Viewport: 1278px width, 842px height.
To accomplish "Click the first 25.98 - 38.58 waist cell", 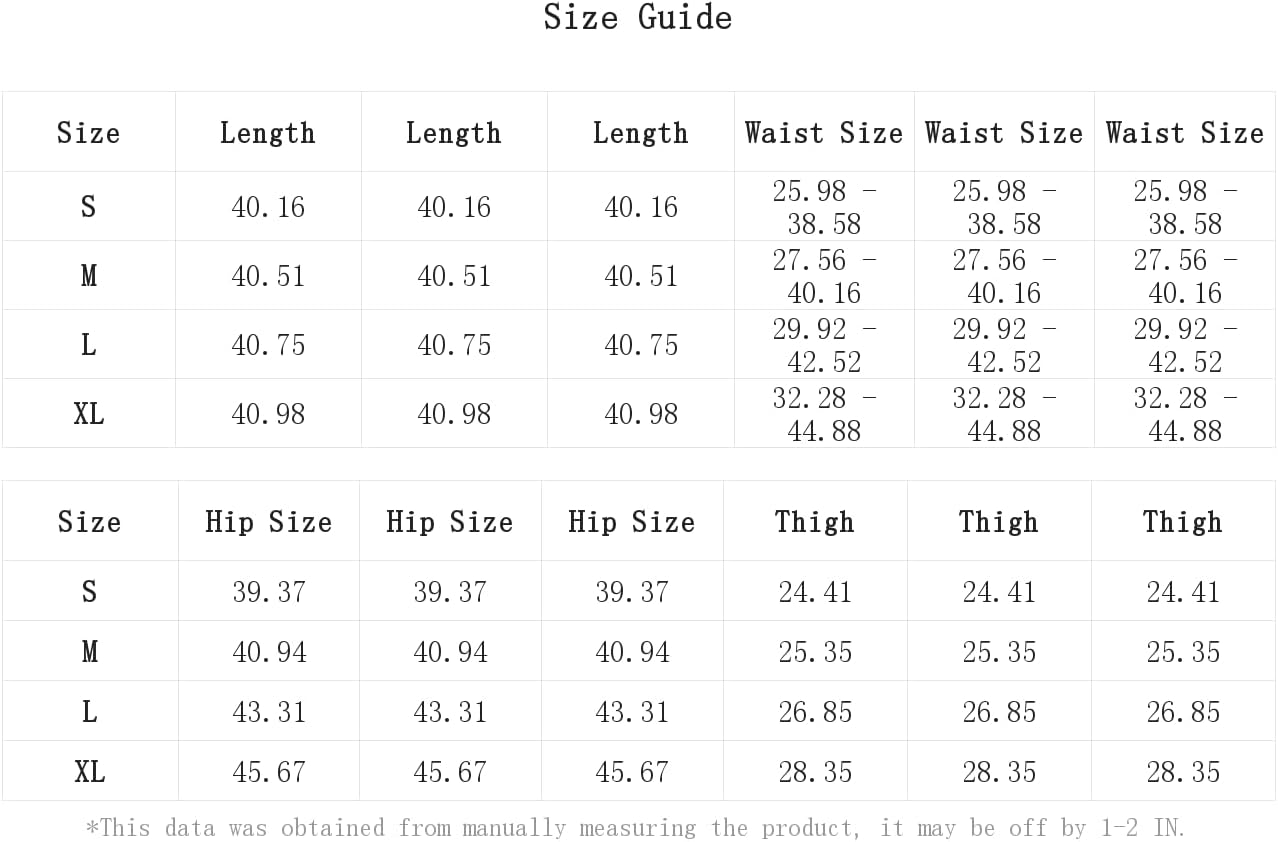I will pos(824,207).
